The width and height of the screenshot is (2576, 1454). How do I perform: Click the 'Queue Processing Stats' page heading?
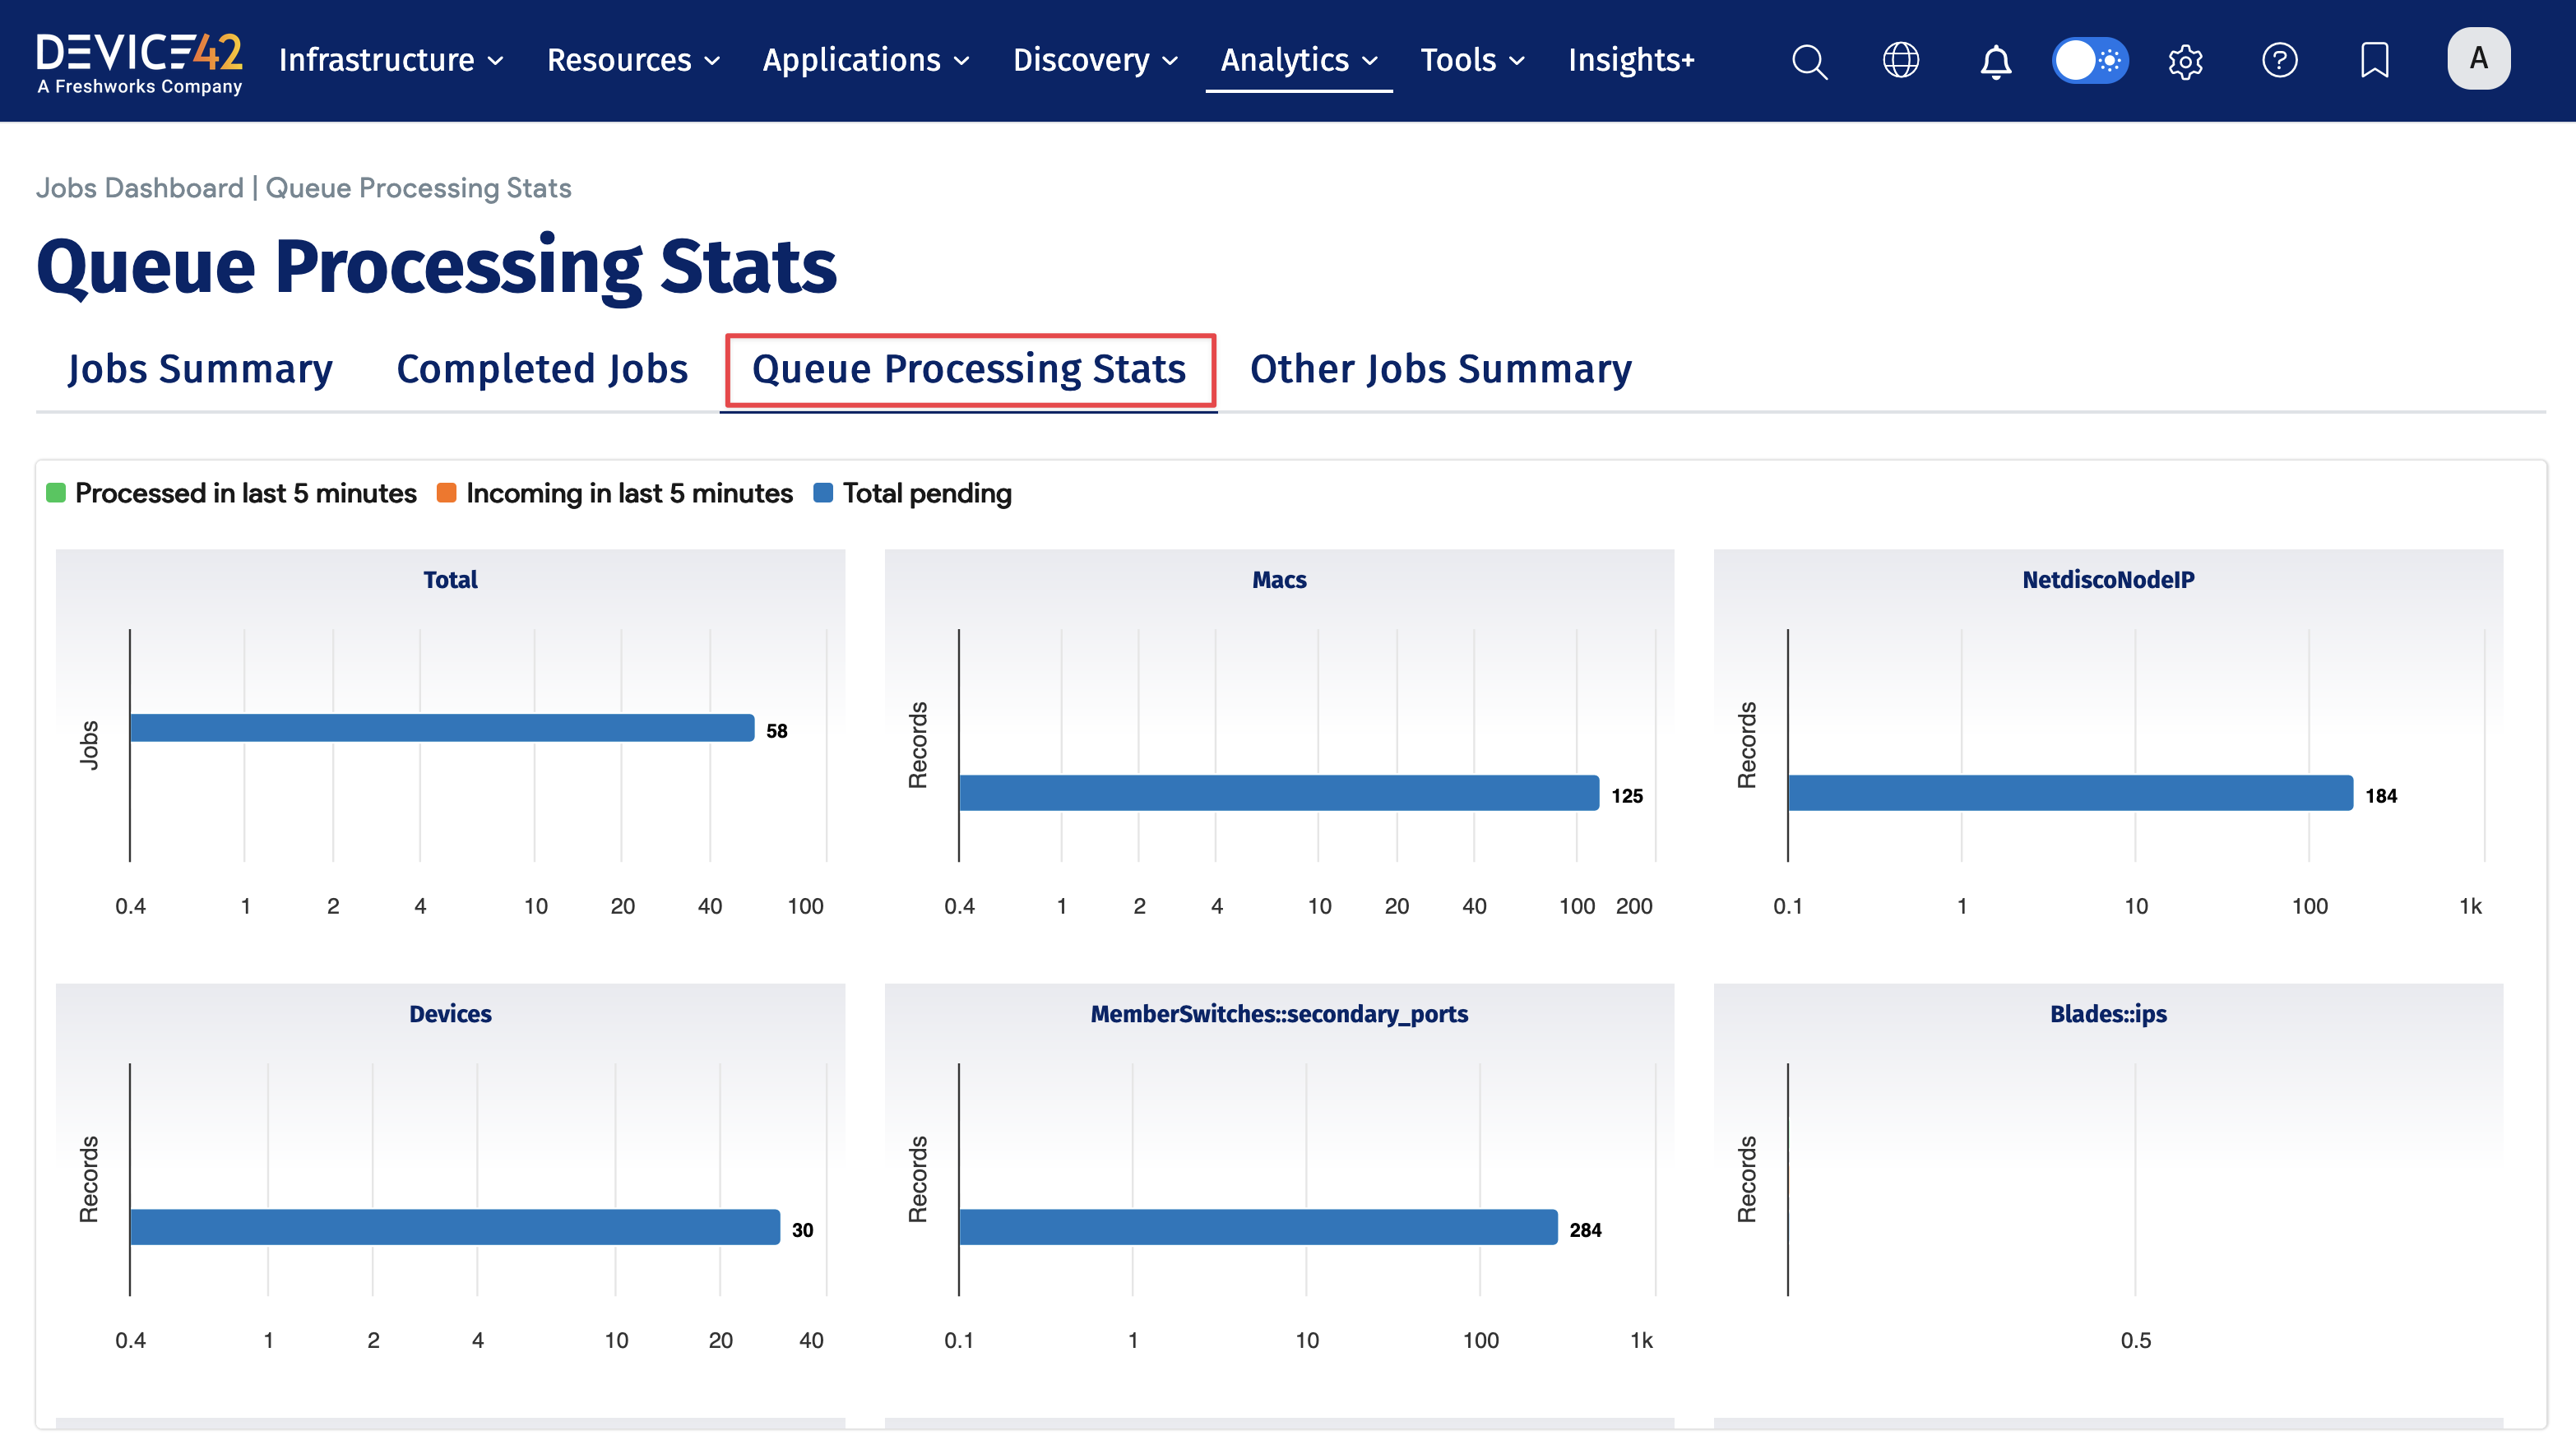pos(436,267)
